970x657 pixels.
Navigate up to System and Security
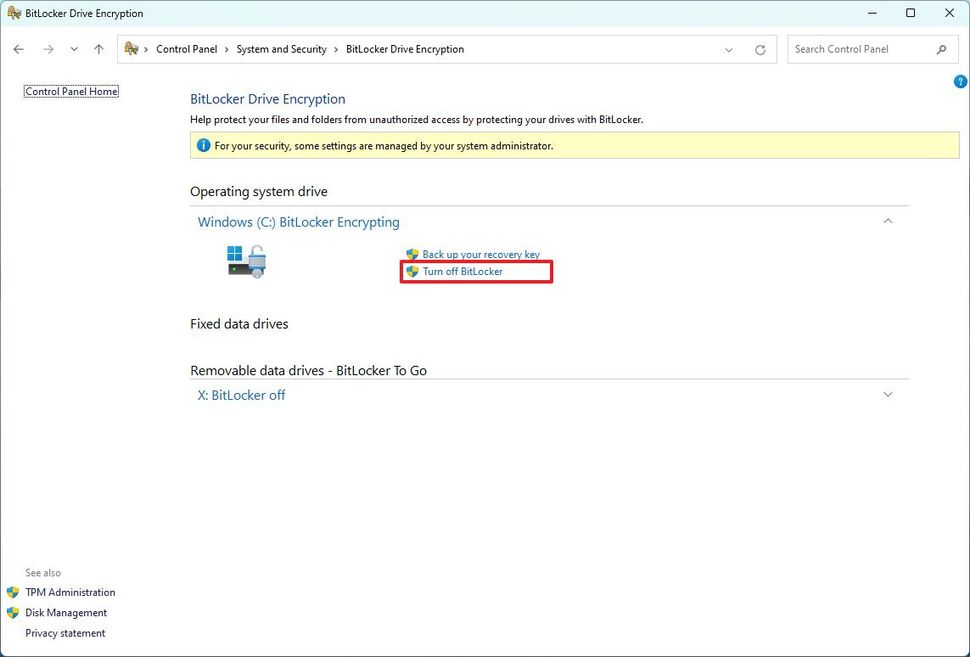tap(98, 48)
